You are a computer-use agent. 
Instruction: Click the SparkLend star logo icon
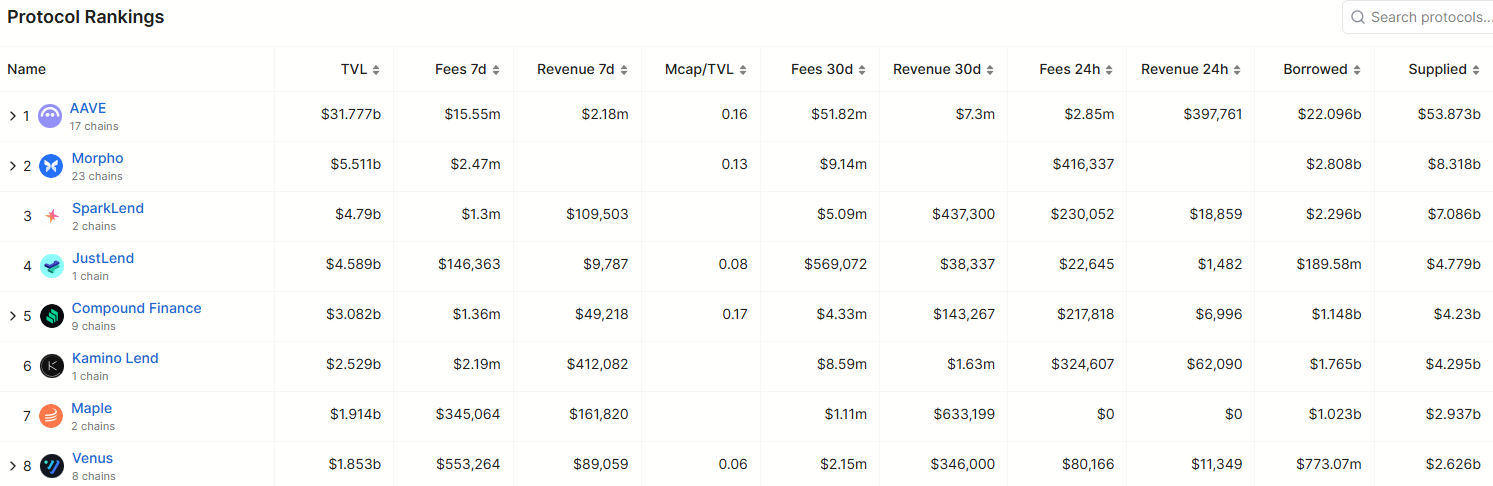point(51,216)
